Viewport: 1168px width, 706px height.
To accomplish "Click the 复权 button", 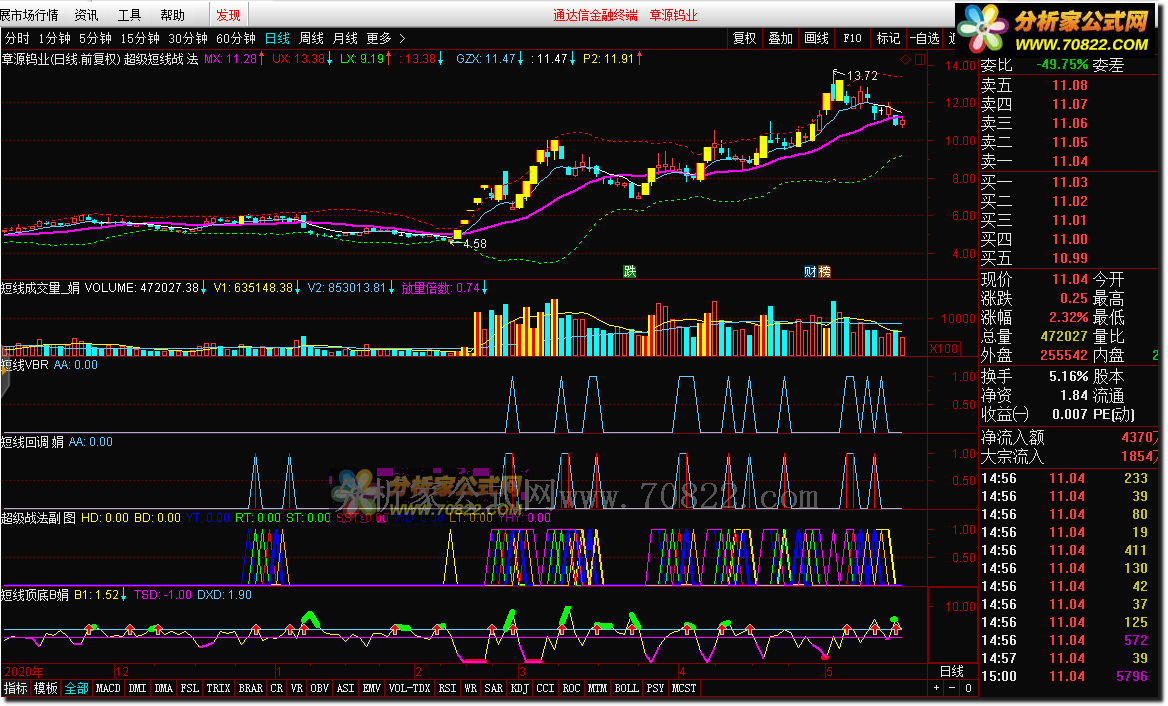I will [x=744, y=38].
